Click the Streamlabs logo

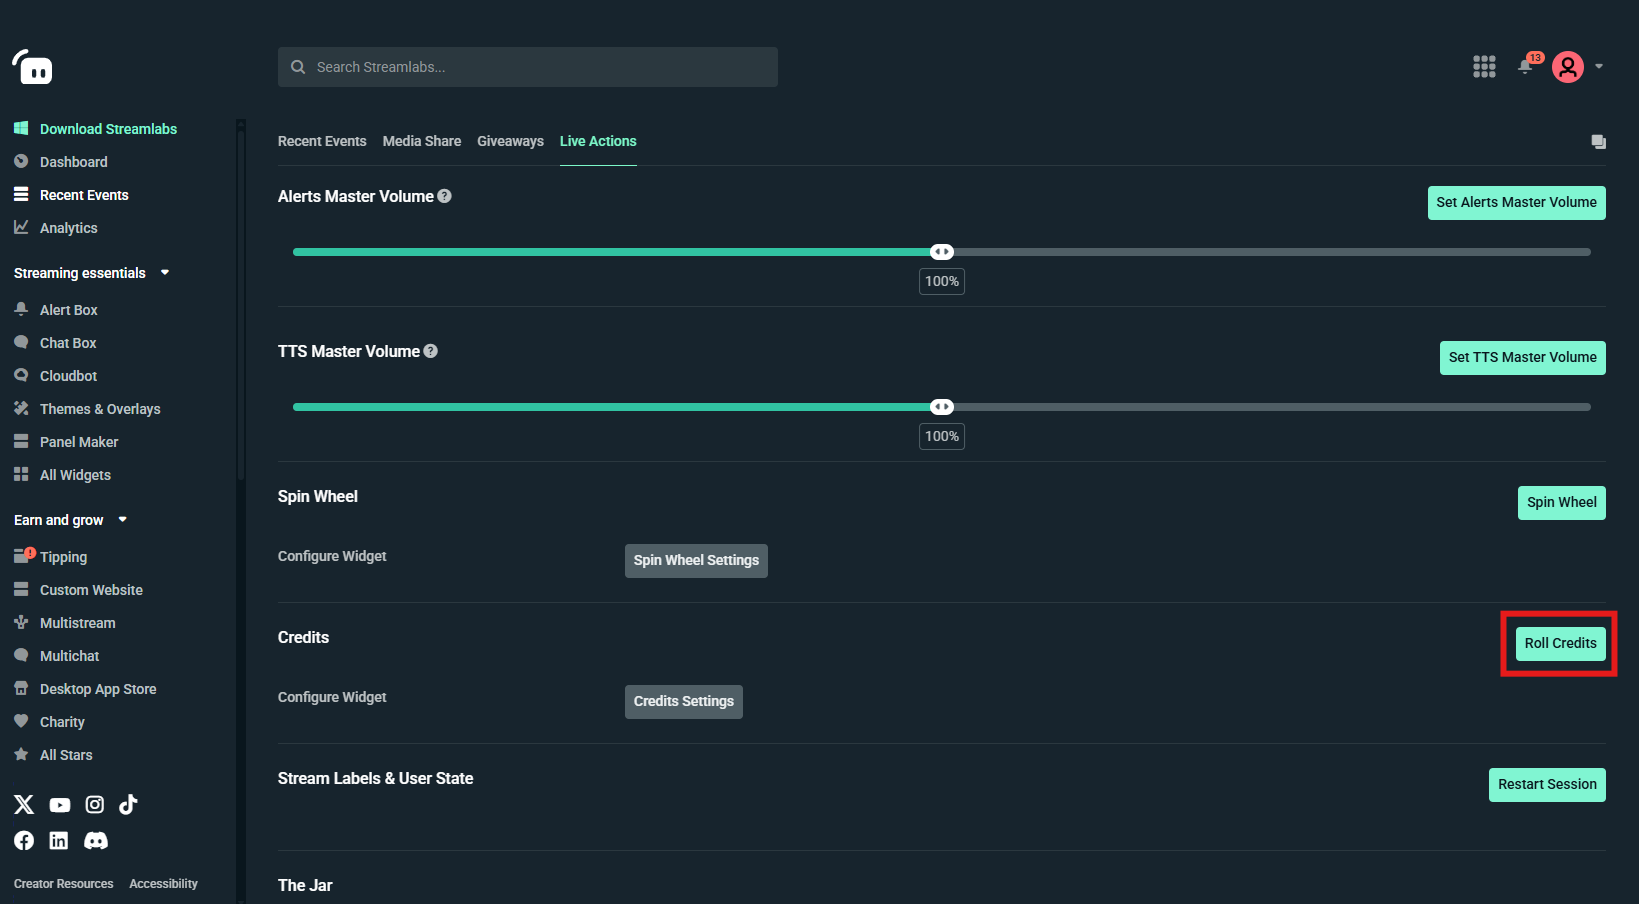[33, 68]
